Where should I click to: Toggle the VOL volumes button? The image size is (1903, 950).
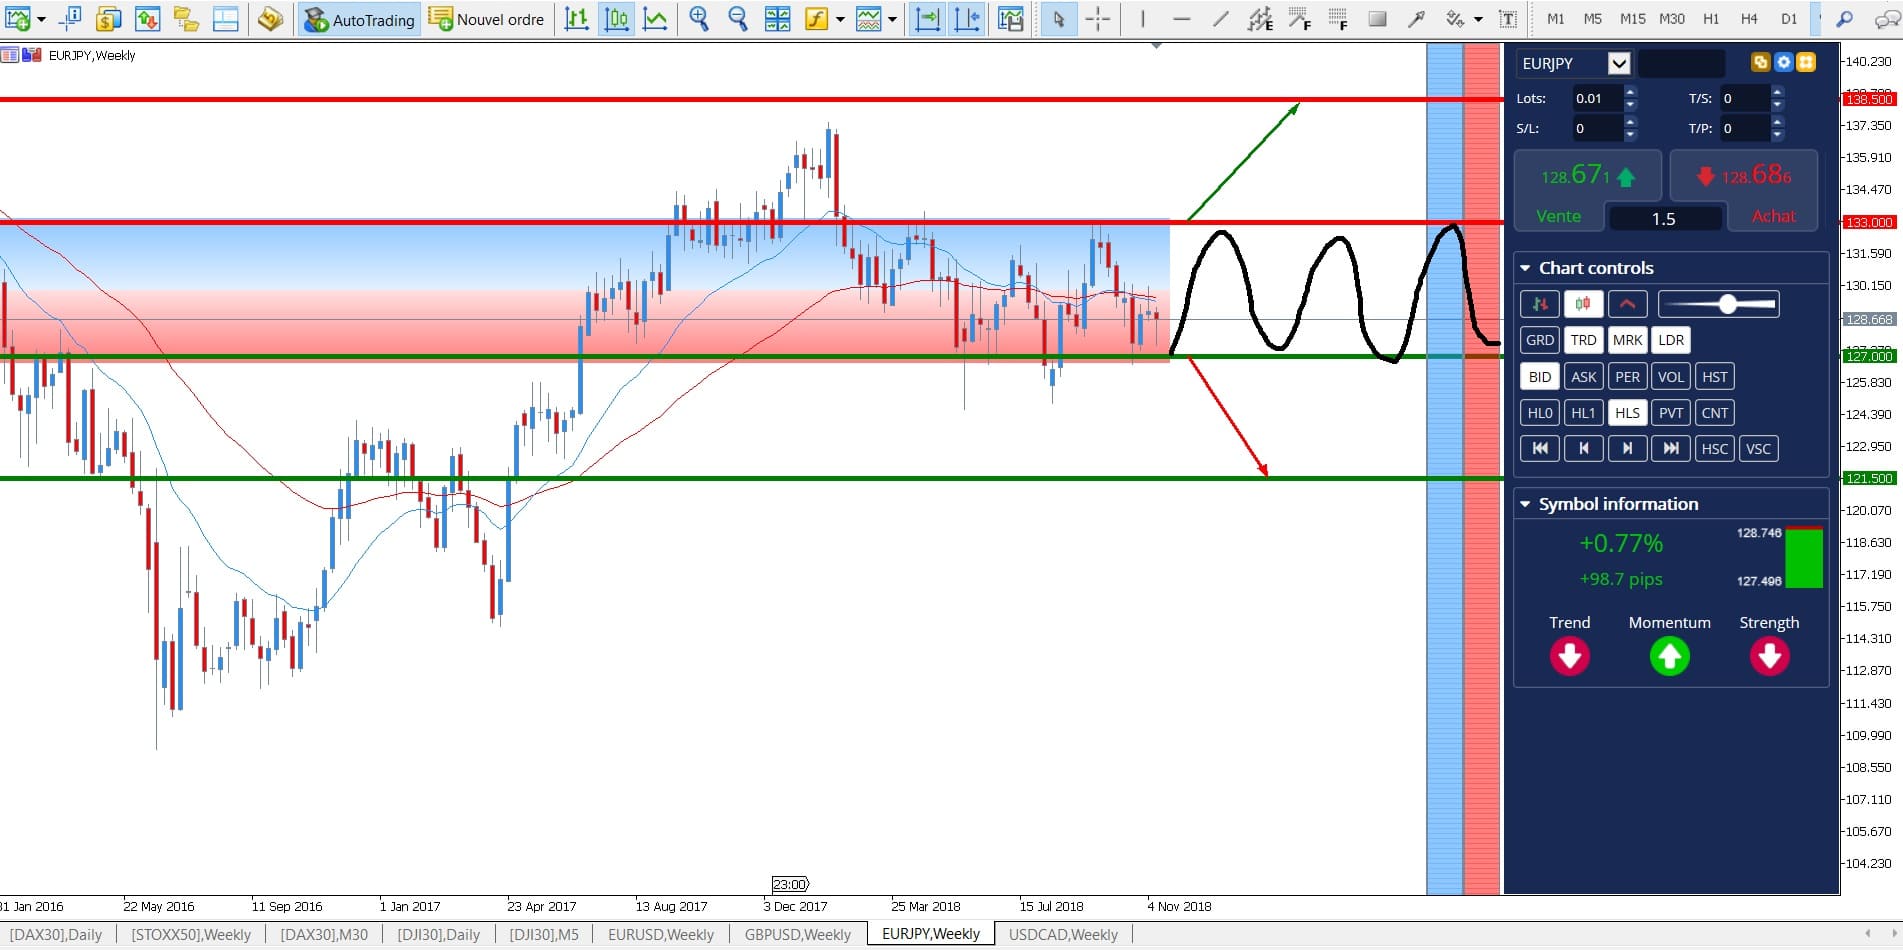(x=1671, y=377)
